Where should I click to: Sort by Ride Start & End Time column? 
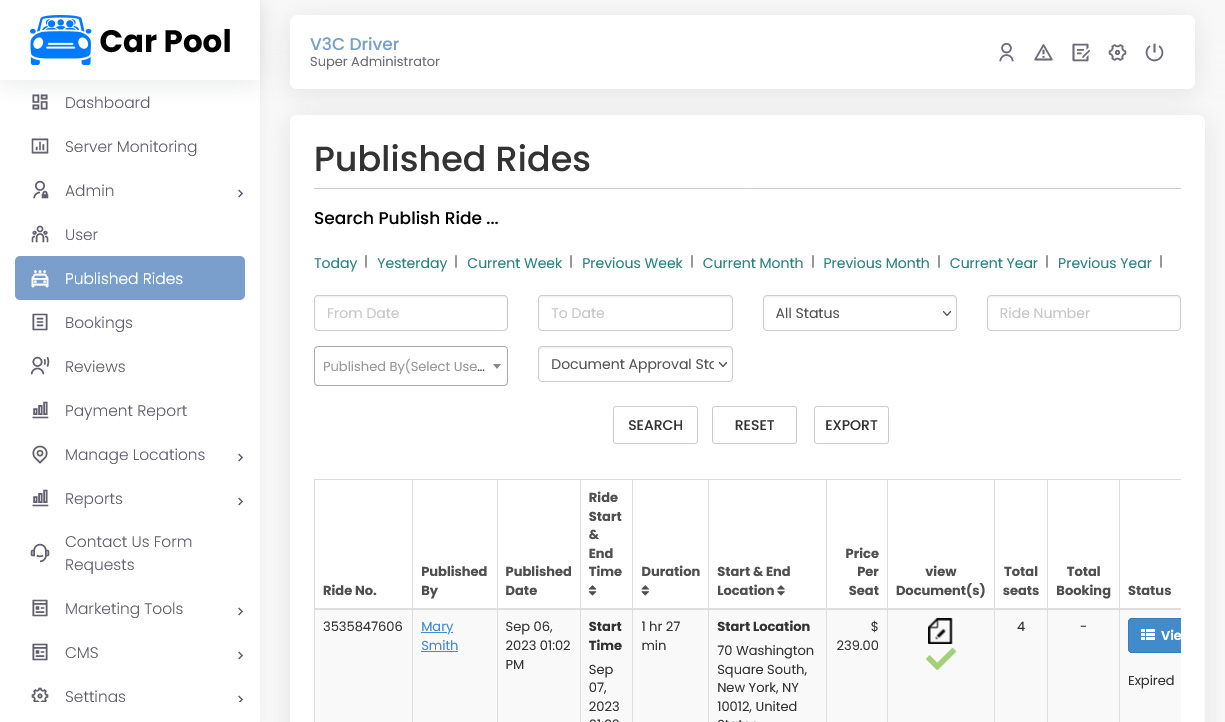click(x=593, y=591)
